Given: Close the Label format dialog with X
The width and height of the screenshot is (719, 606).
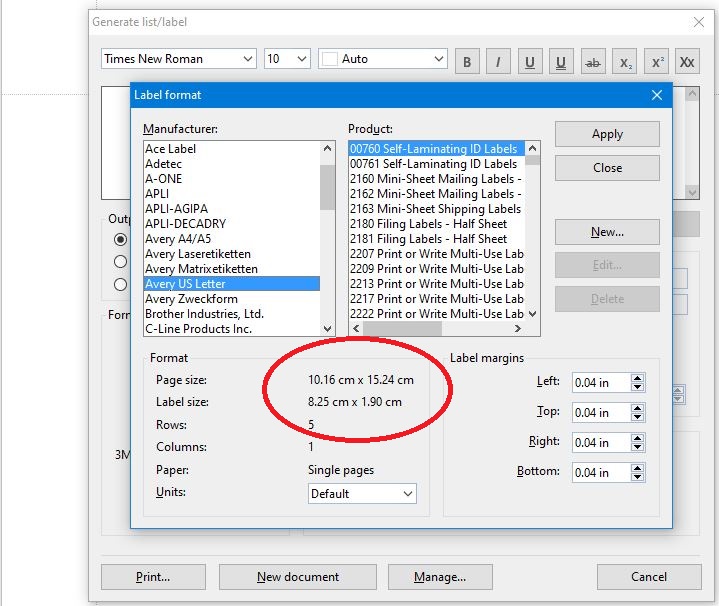Looking at the screenshot, I should [x=657, y=95].
